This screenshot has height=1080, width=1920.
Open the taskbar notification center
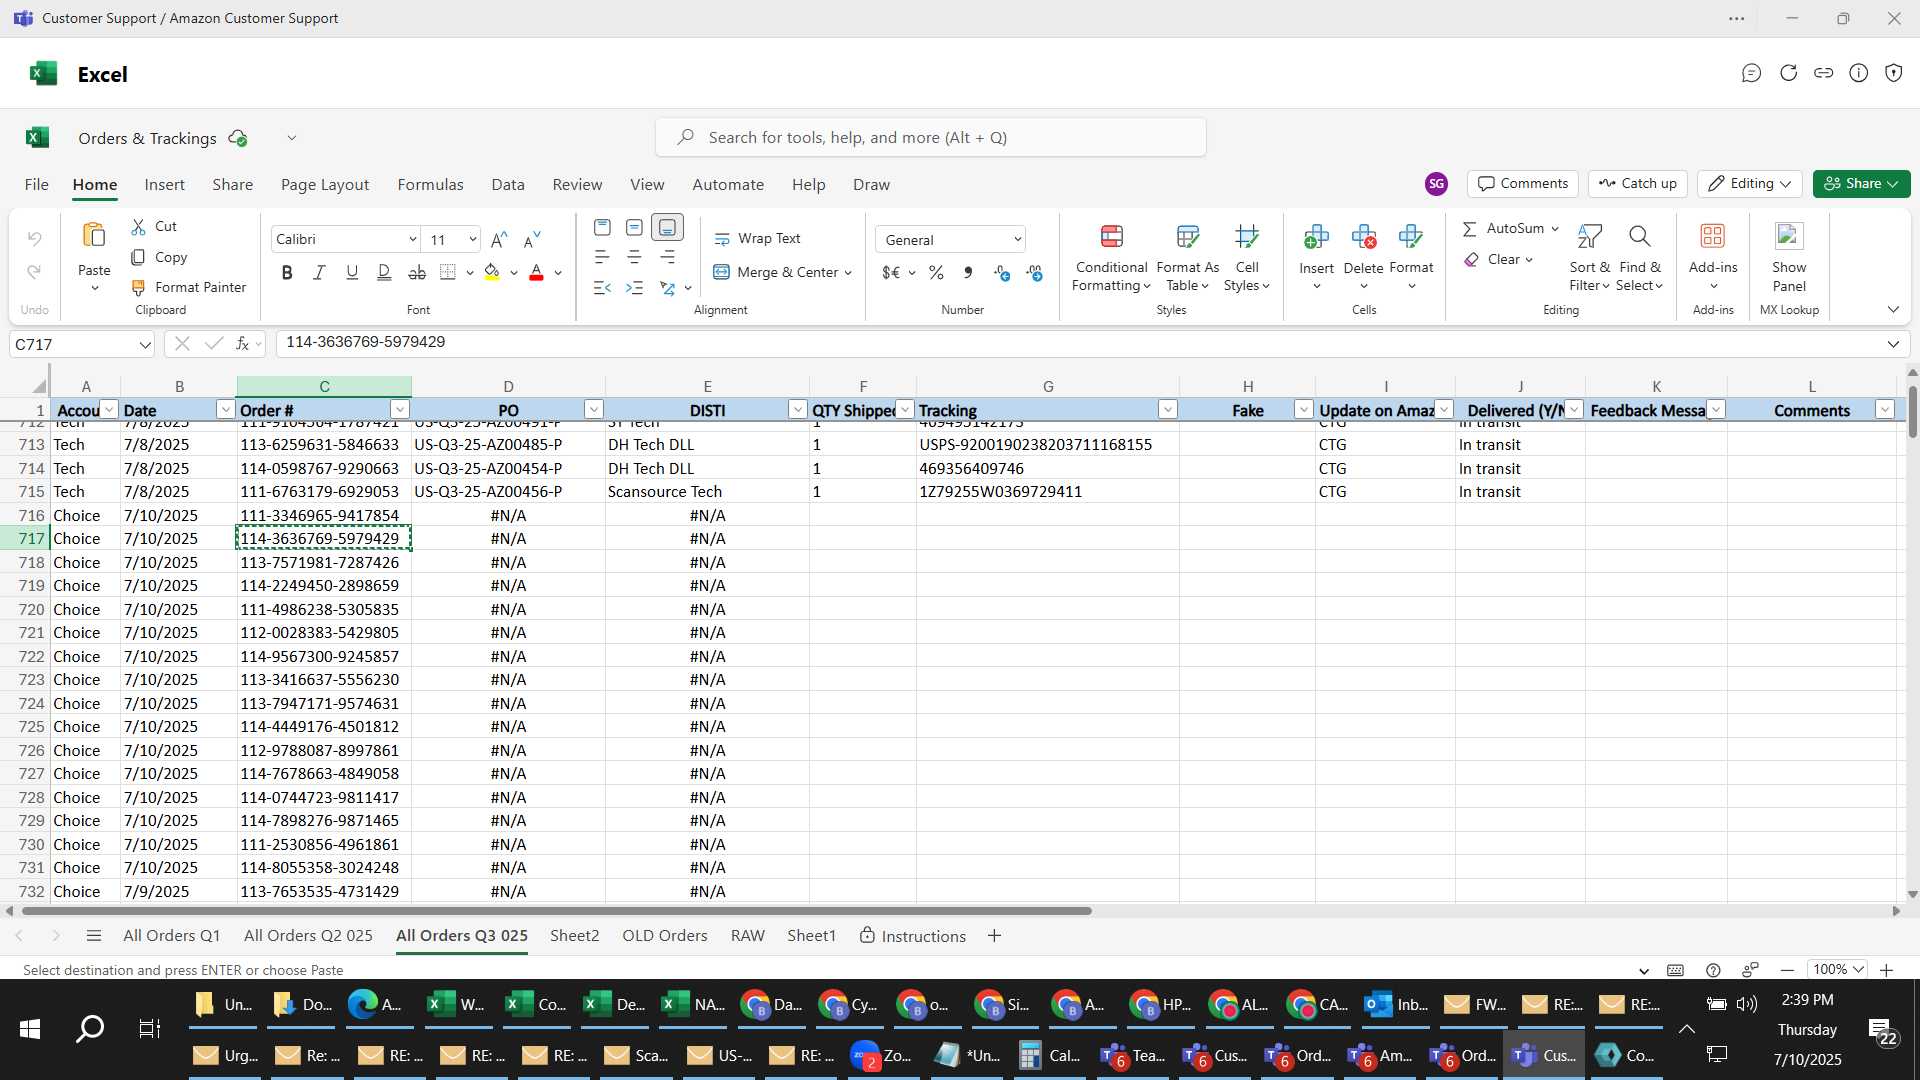1883,1031
